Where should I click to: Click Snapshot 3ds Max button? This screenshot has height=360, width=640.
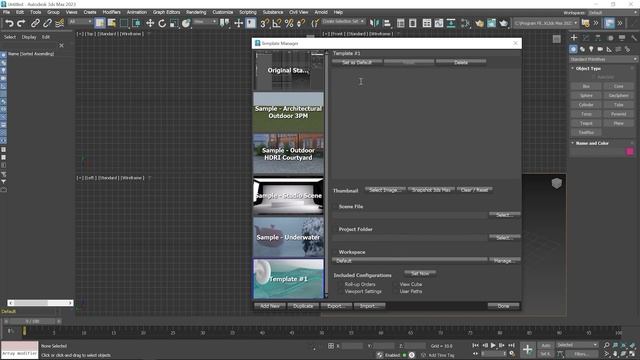431,190
